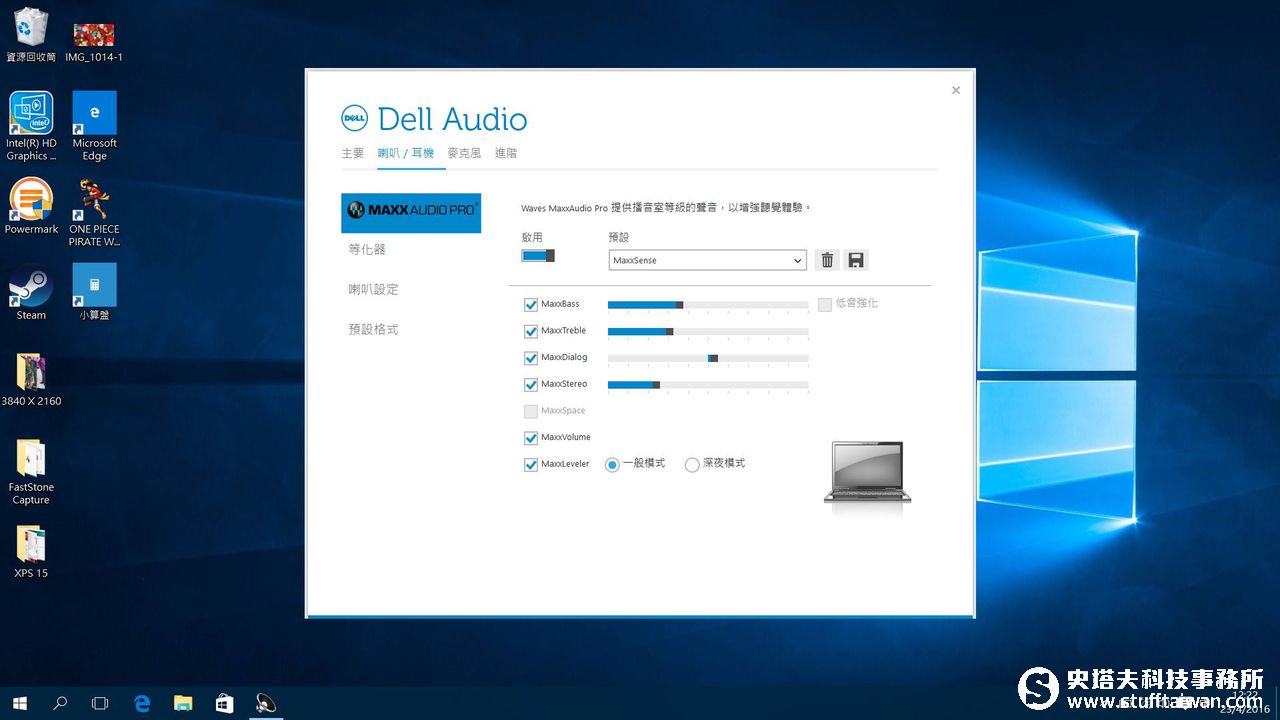Open the Windows Start menu
Image resolution: width=1280 pixels, height=720 pixels.
tap(19, 703)
